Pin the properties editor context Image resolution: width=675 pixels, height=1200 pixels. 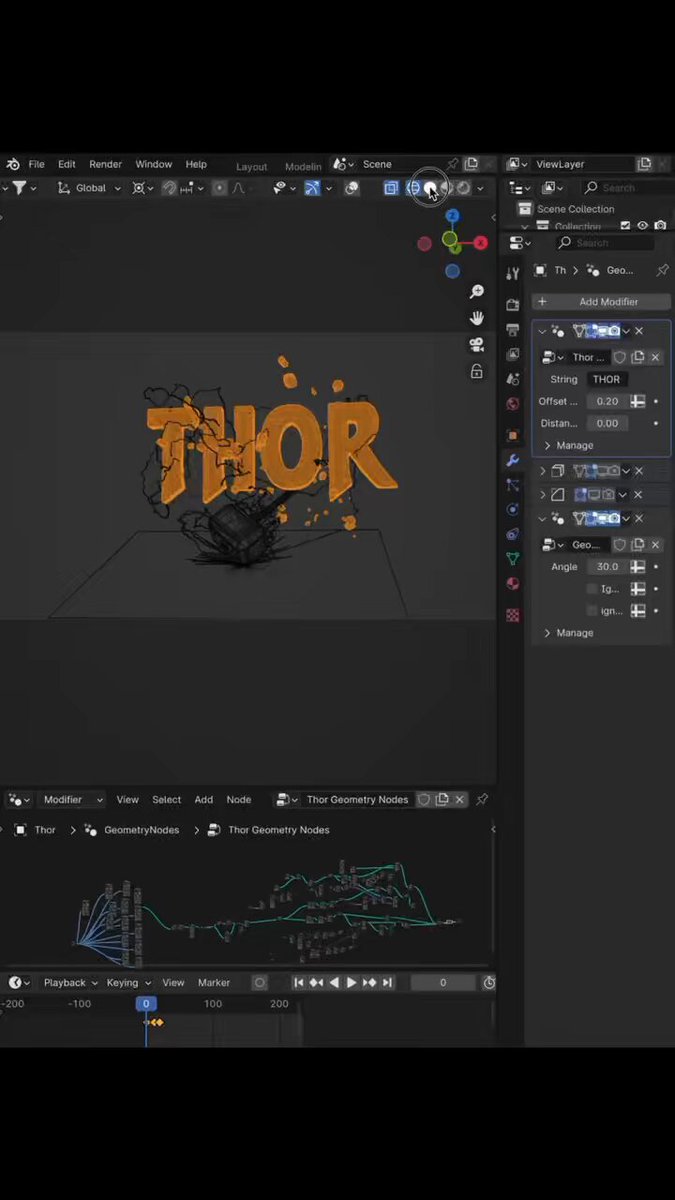[662, 270]
